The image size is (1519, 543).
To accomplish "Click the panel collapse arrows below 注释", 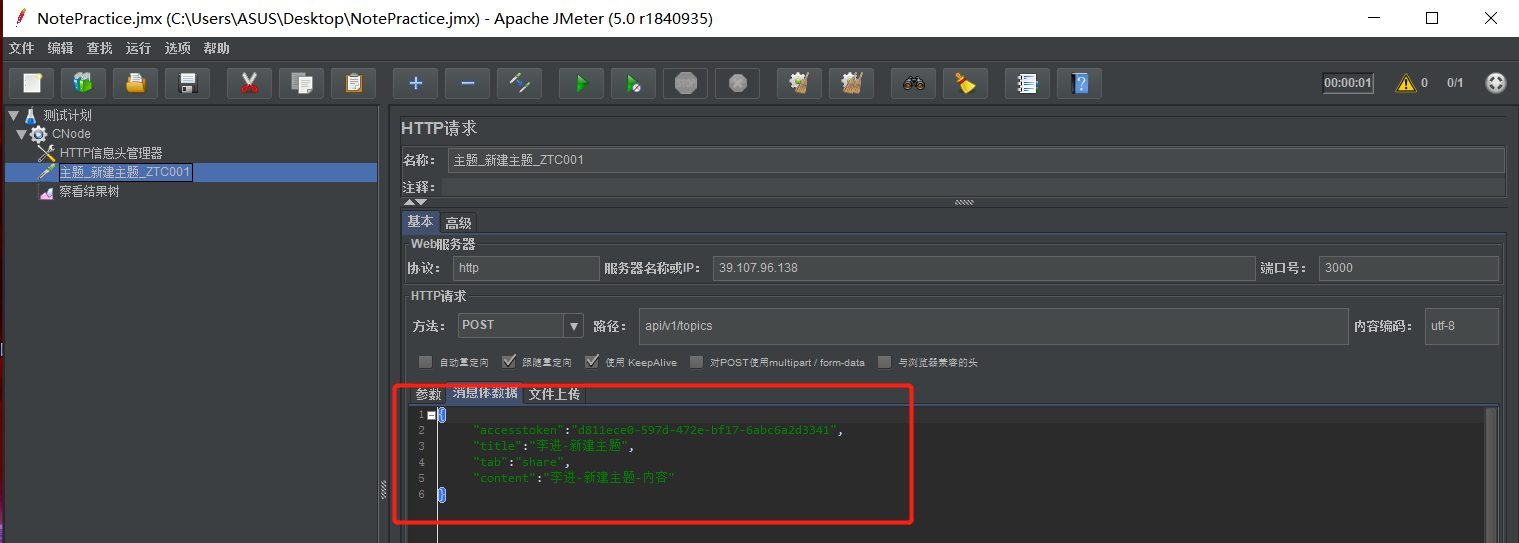I will coord(414,202).
